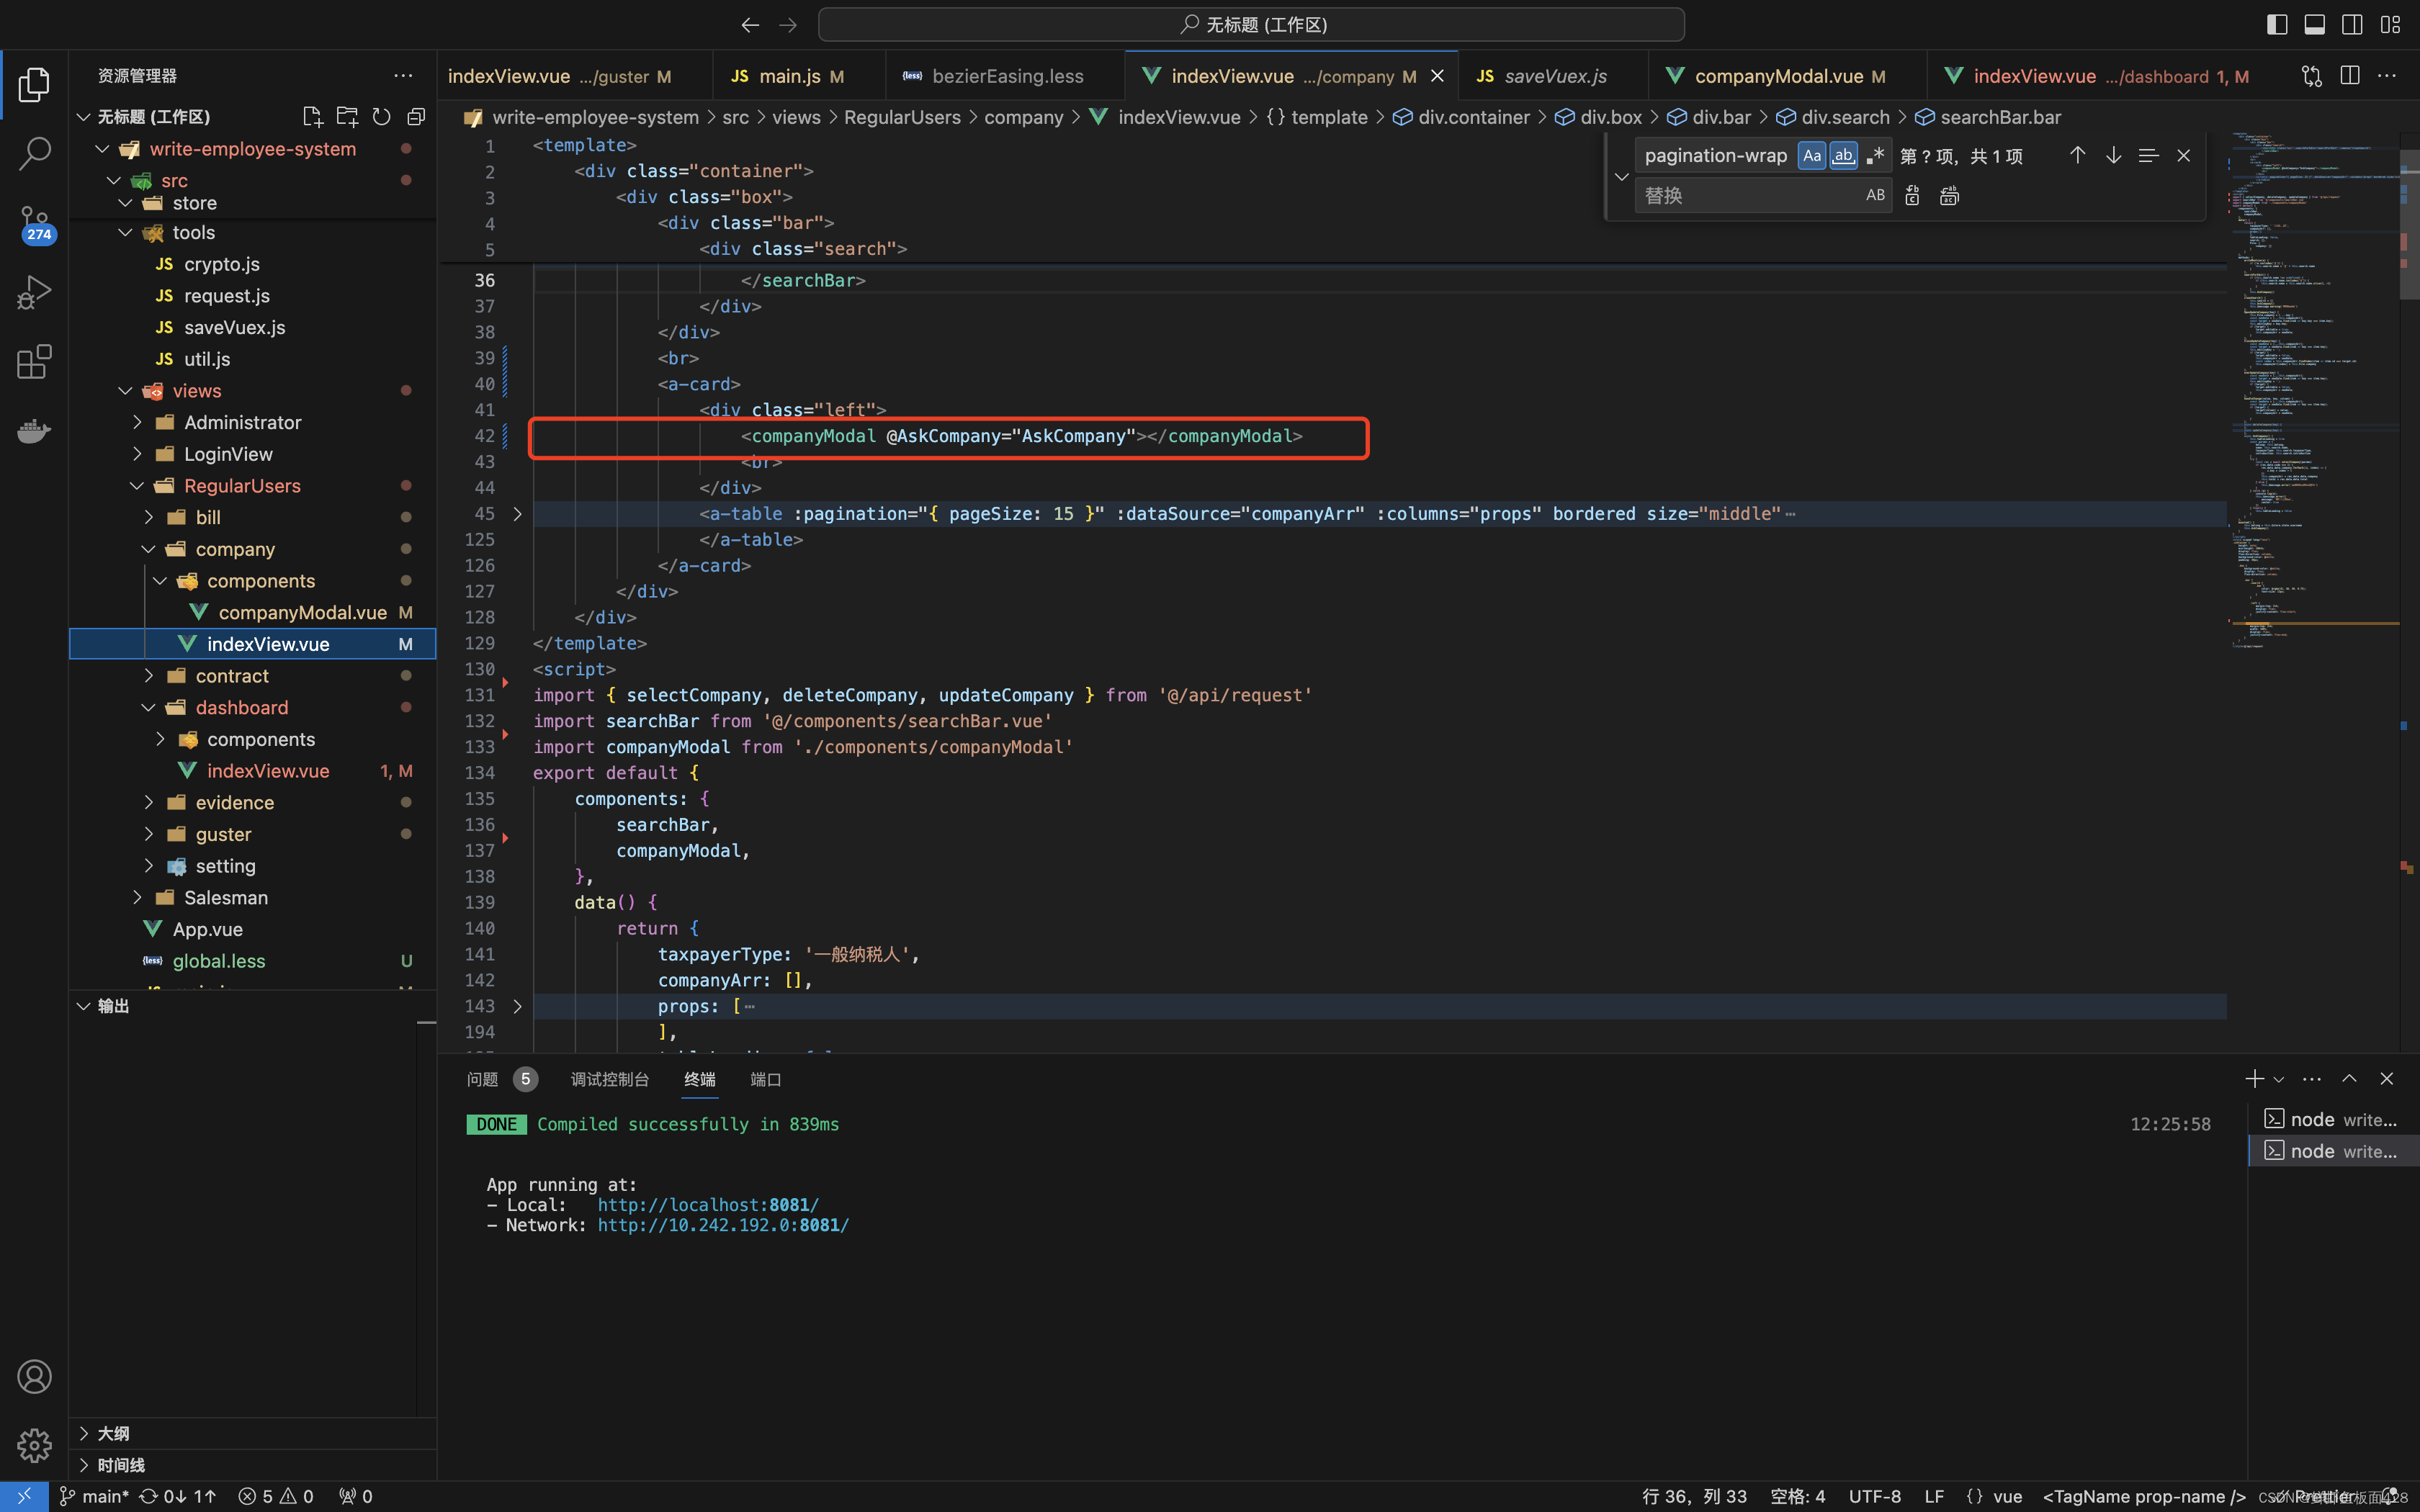
Task: Click UTF-8 encoding in status bar
Action: point(1874,1497)
